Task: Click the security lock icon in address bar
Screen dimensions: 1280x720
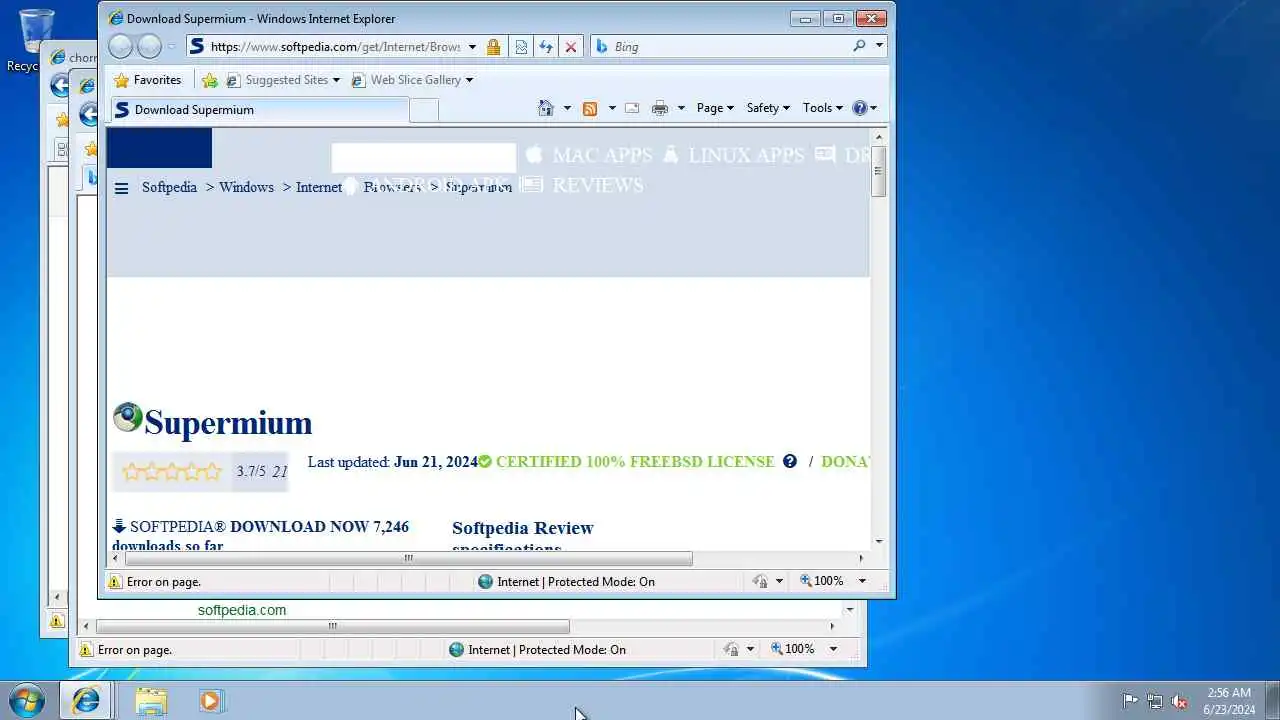Action: click(493, 46)
